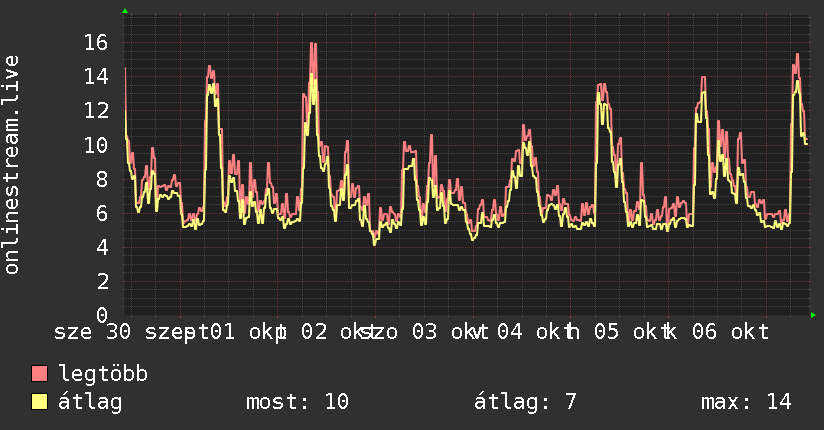Image resolution: width=824 pixels, height=430 pixels.
Task: Click the 'most: 10' value
Action: (297, 402)
